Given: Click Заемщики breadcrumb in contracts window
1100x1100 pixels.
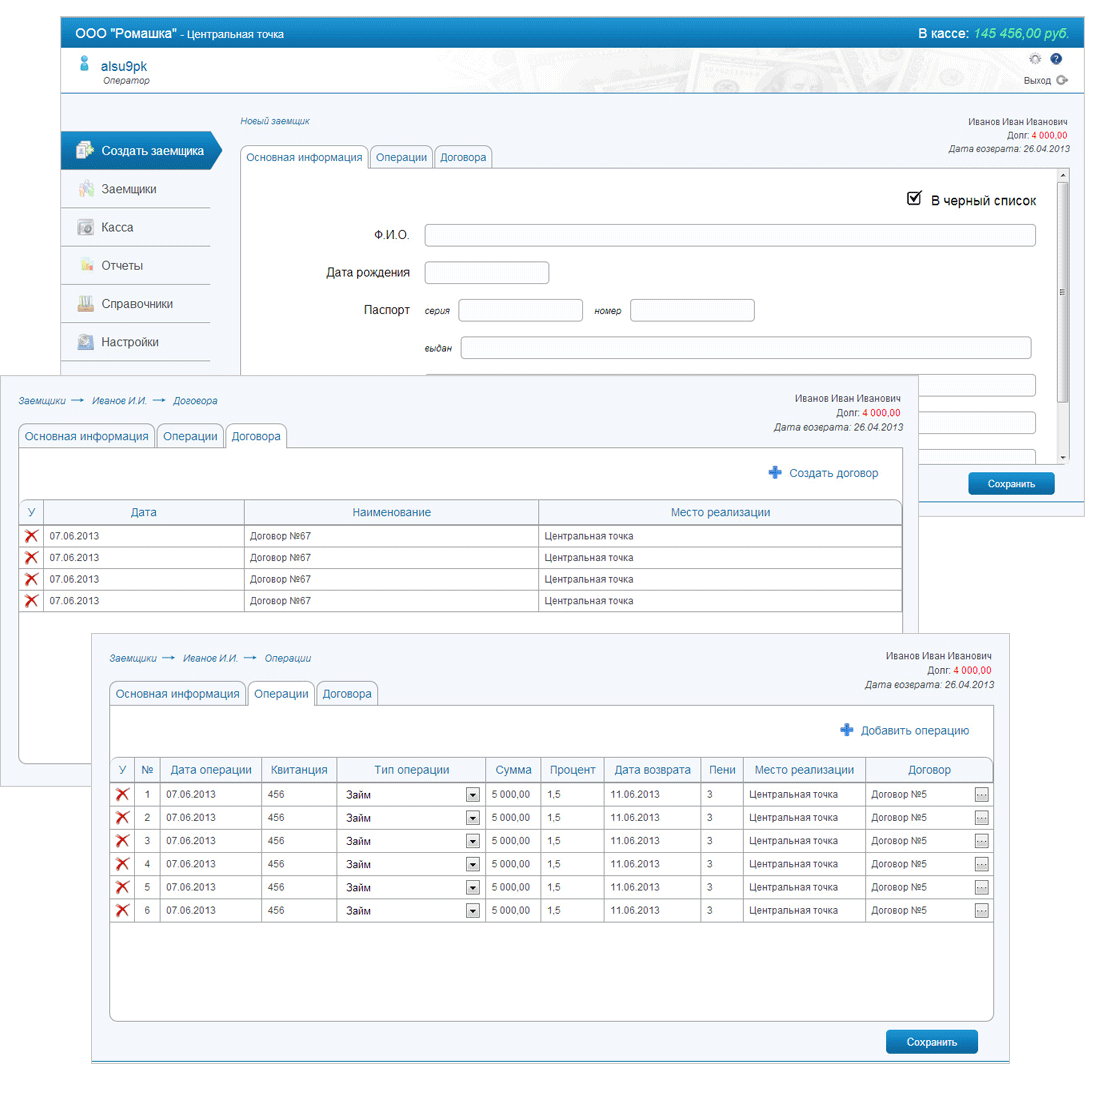Looking at the screenshot, I should click(42, 401).
